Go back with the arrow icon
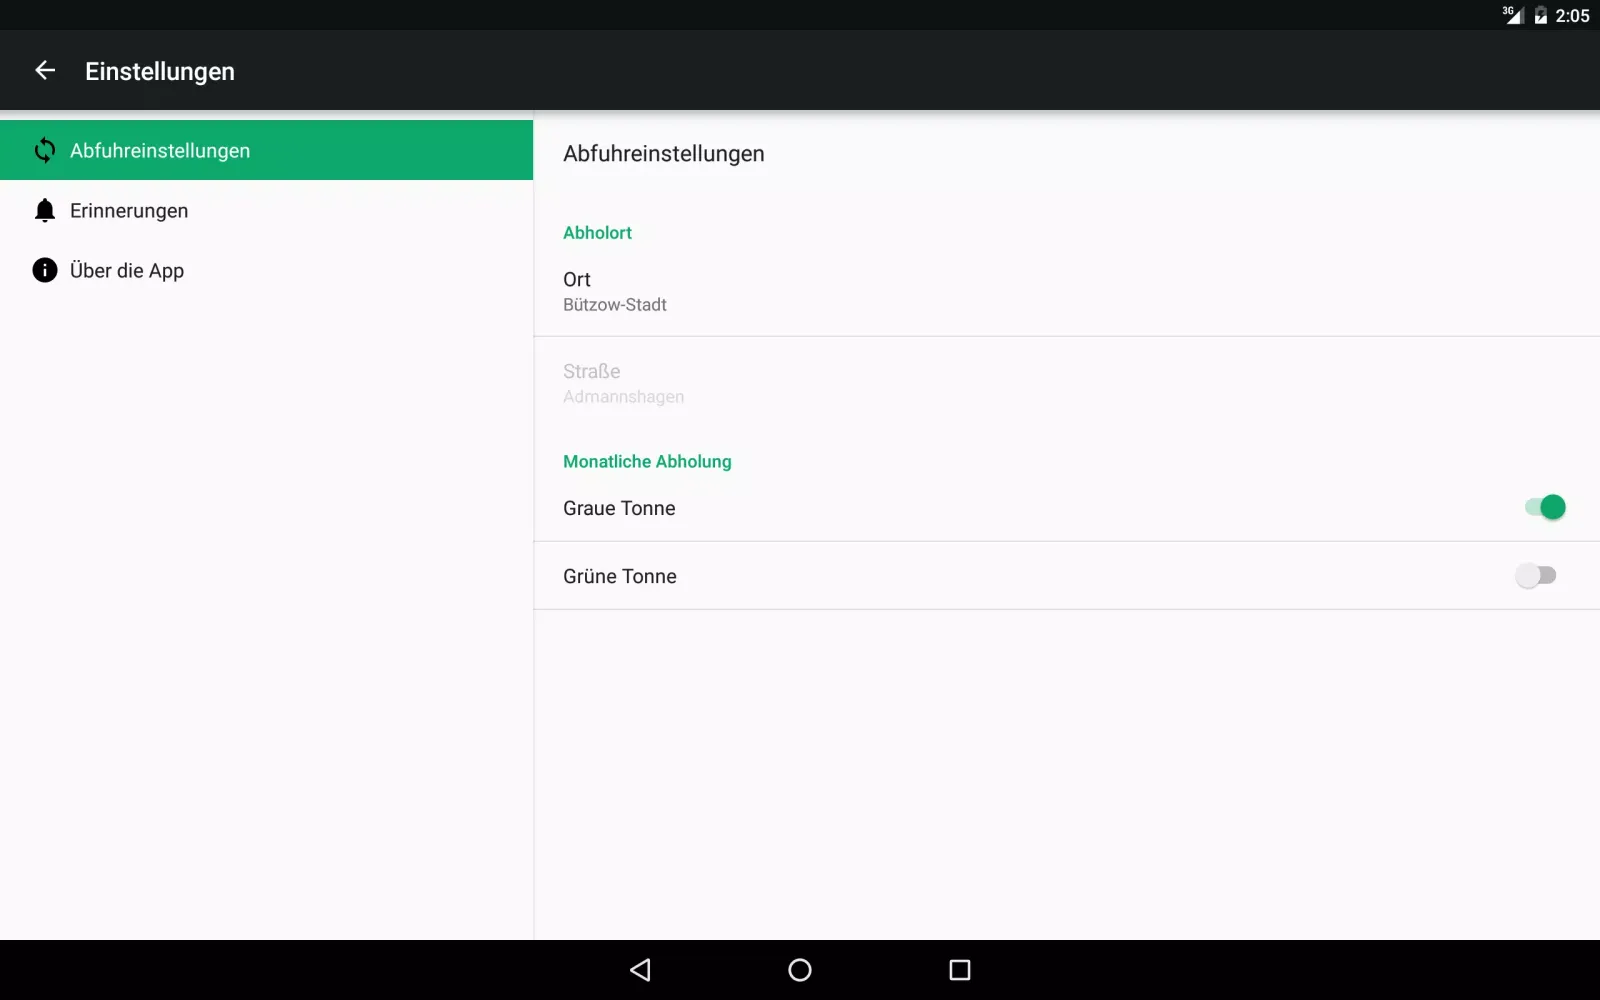1600x1000 pixels. coord(45,70)
